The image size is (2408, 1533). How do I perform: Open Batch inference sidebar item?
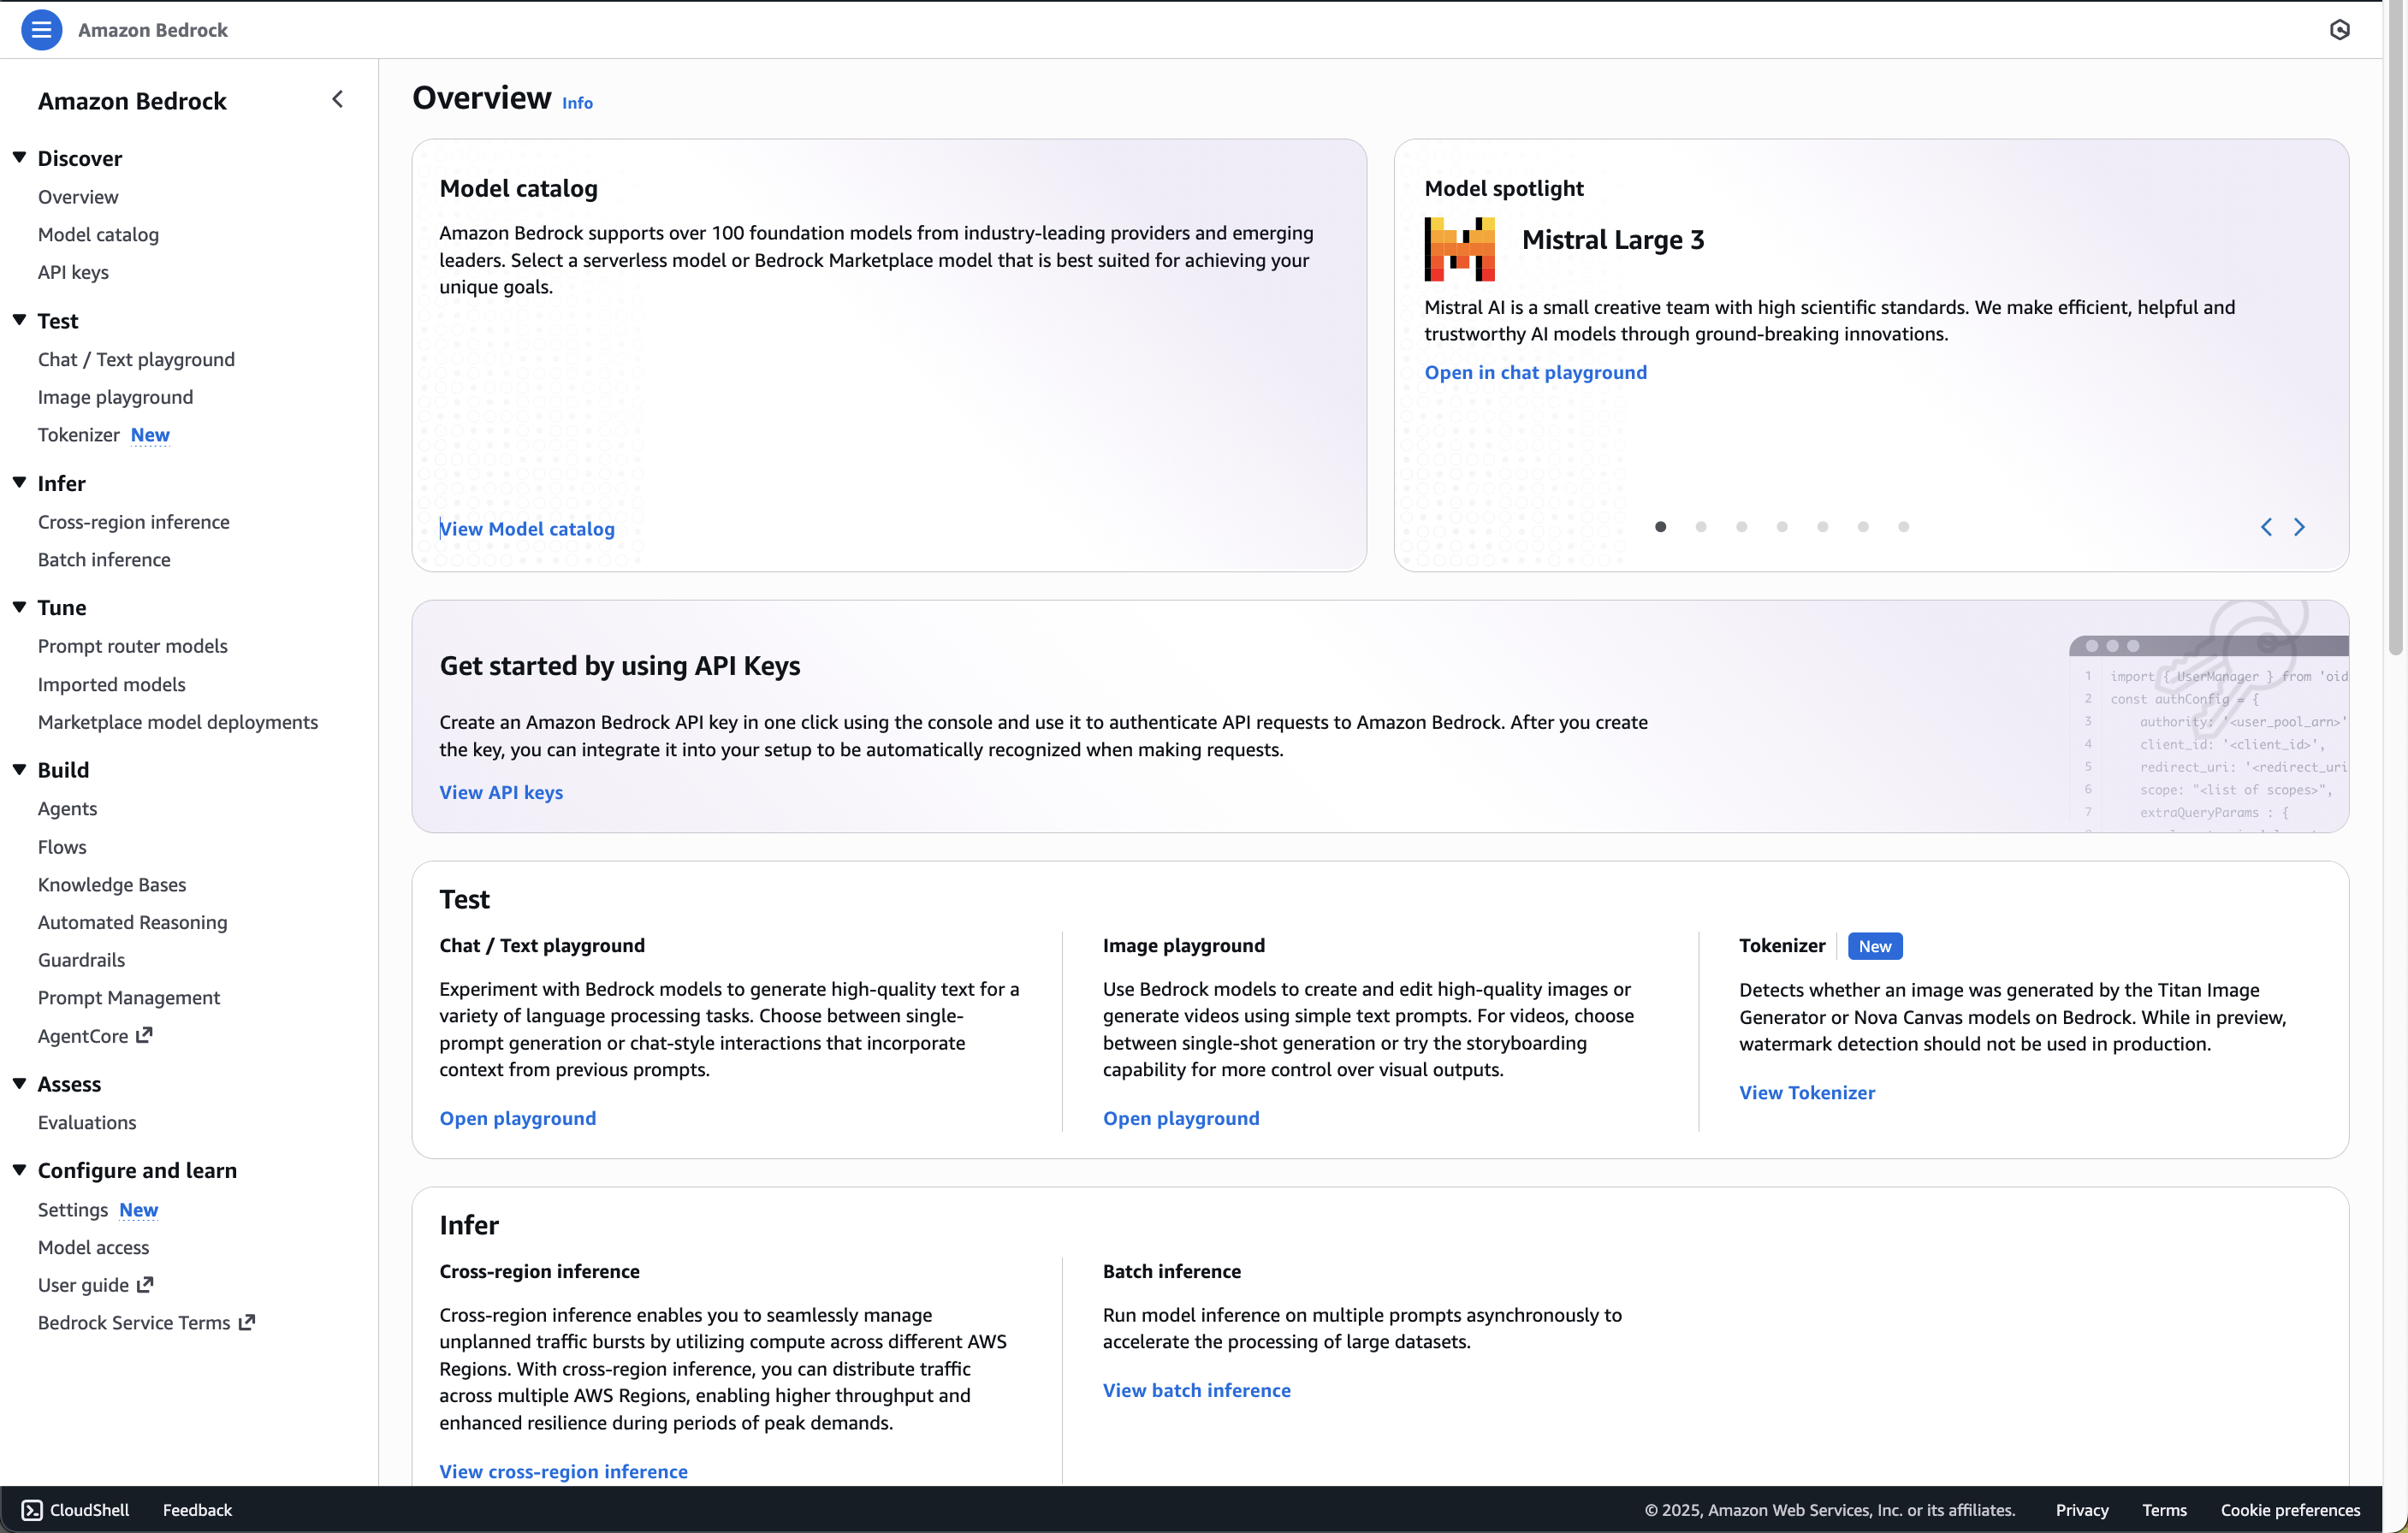(x=104, y=560)
